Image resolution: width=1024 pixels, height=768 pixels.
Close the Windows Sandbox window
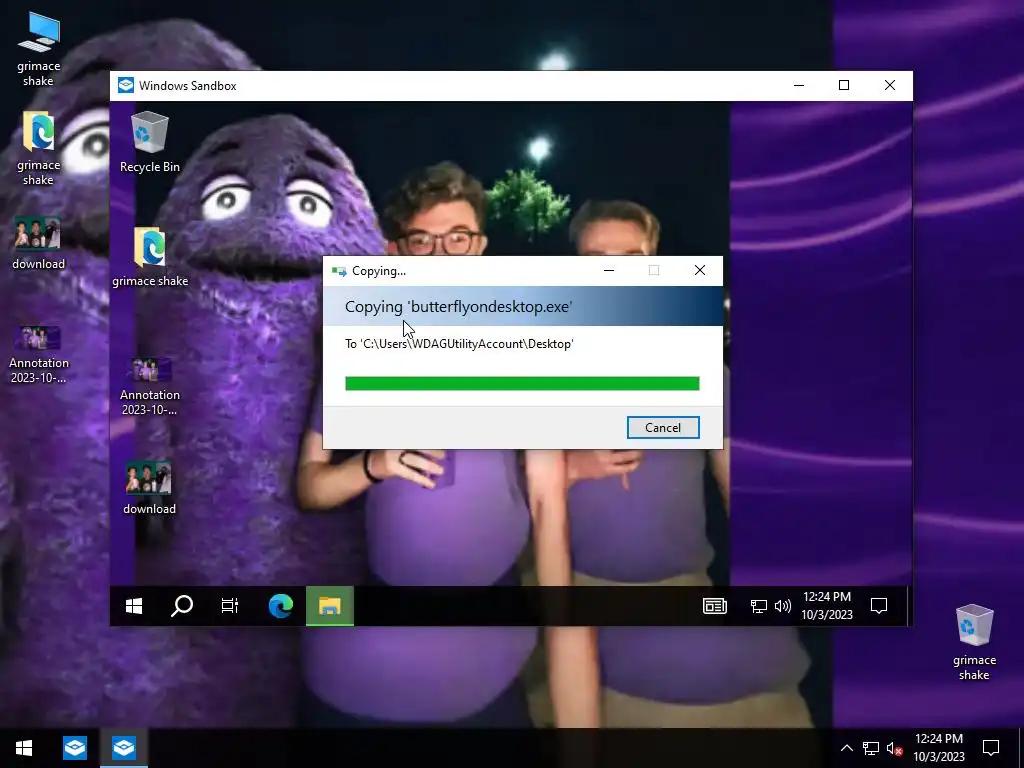889,86
